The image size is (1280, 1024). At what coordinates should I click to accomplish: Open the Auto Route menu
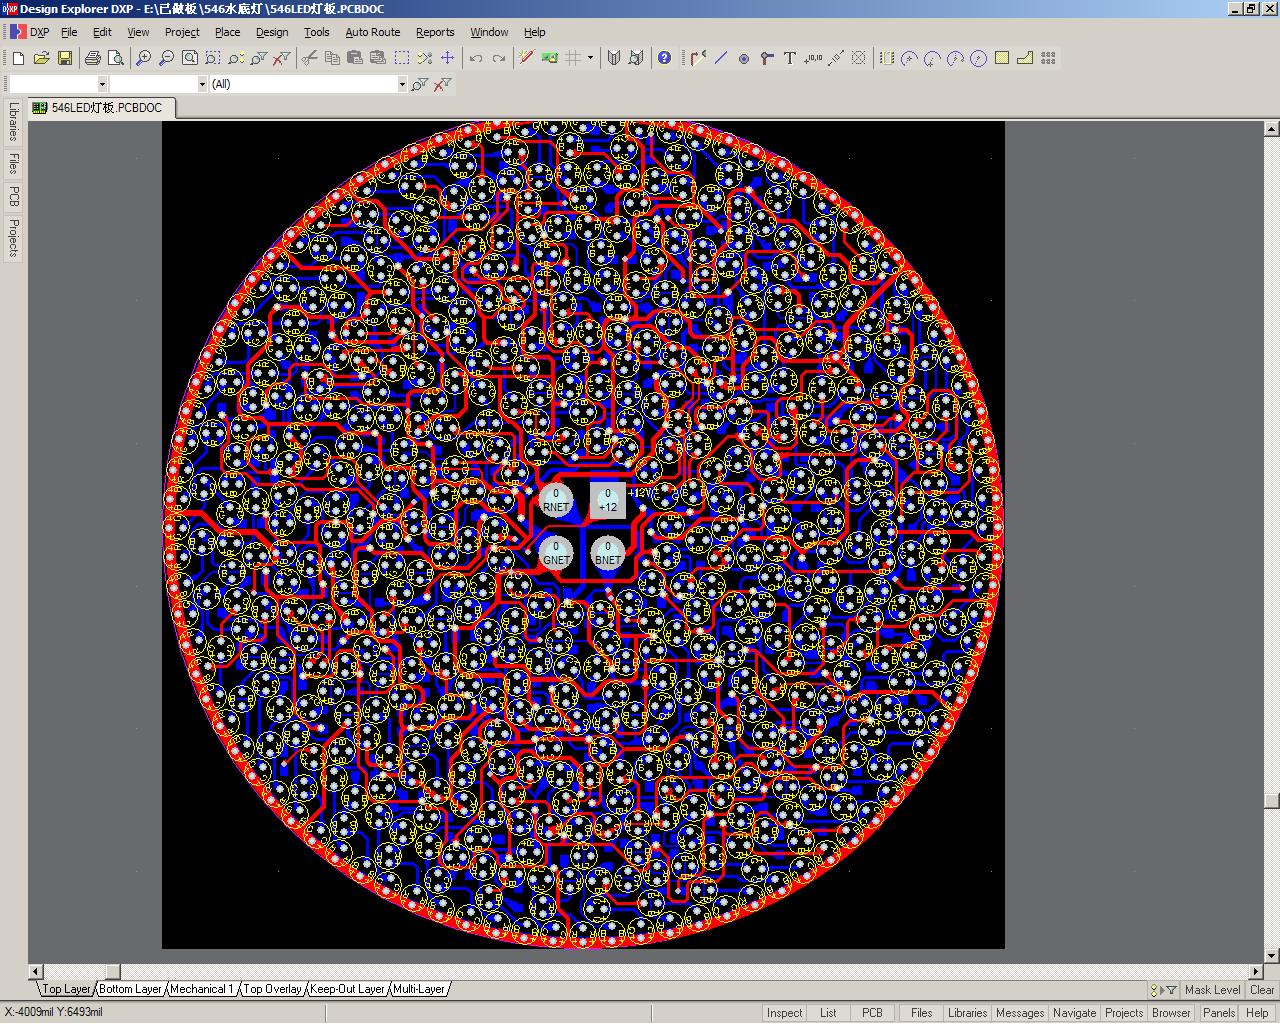pyautogui.click(x=372, y=32)
